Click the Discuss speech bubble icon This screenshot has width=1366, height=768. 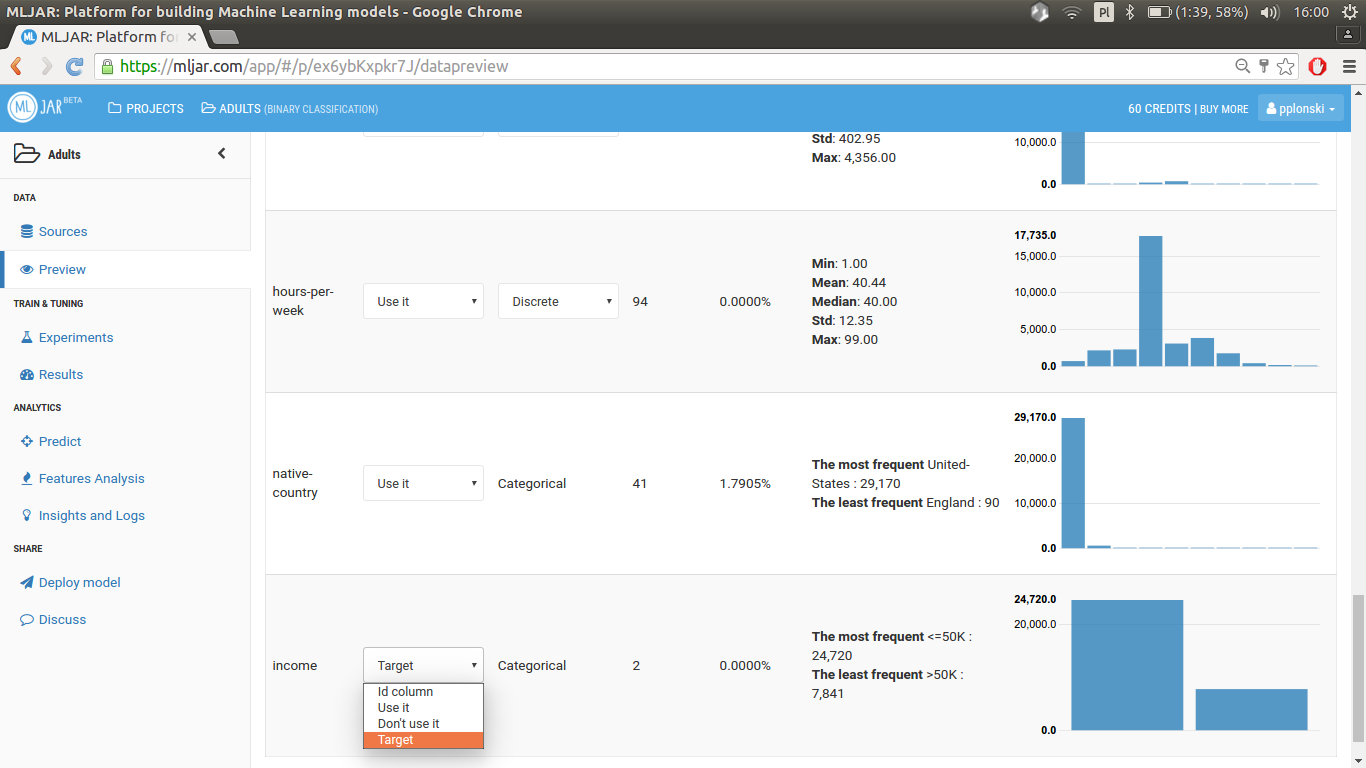pyautogui.click(x=27, y=619)
